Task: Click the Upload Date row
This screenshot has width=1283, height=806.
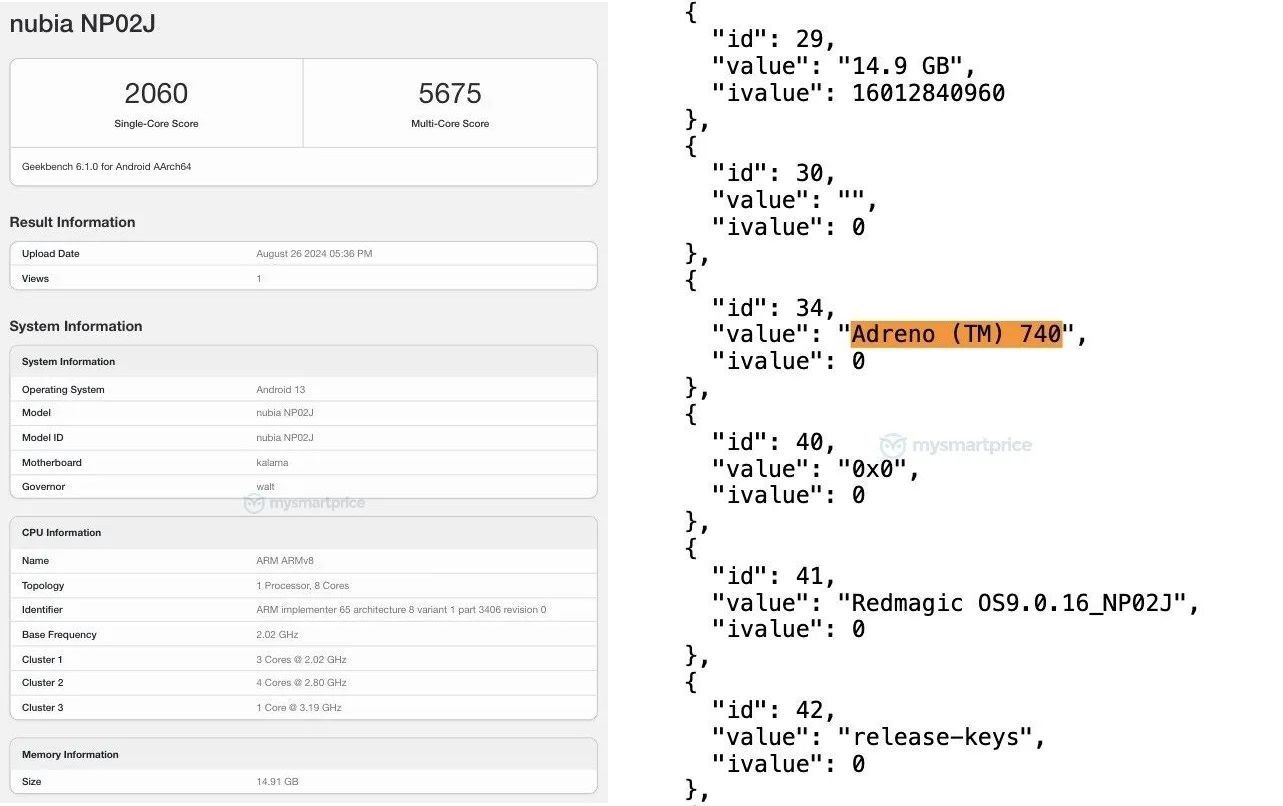Action: (303, 254)
